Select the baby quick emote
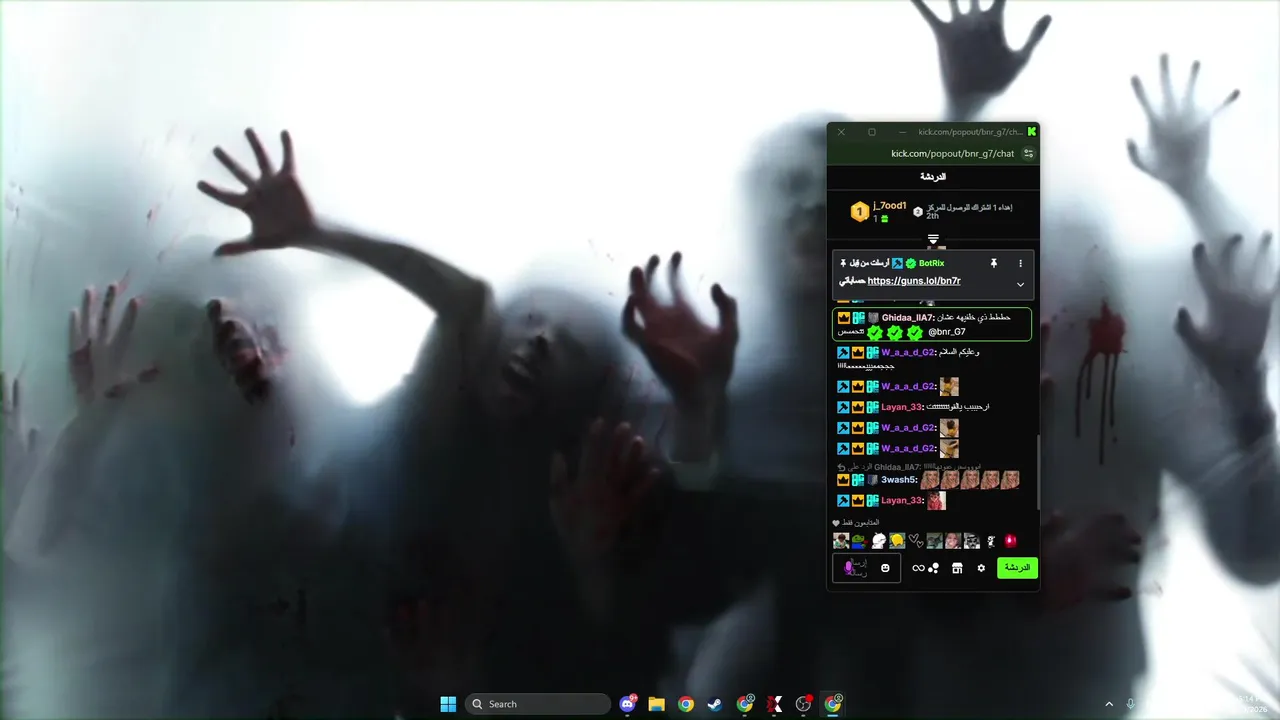 tap(841, 541)
